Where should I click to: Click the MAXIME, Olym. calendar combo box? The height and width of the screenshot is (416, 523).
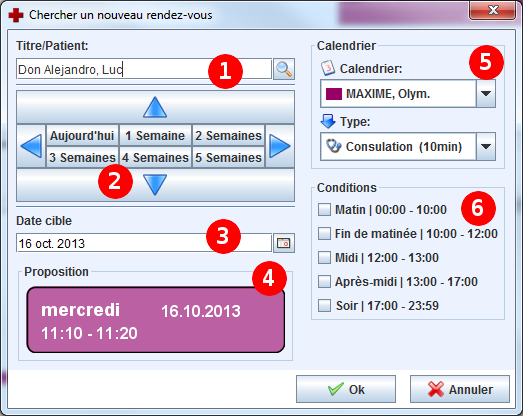408,94
